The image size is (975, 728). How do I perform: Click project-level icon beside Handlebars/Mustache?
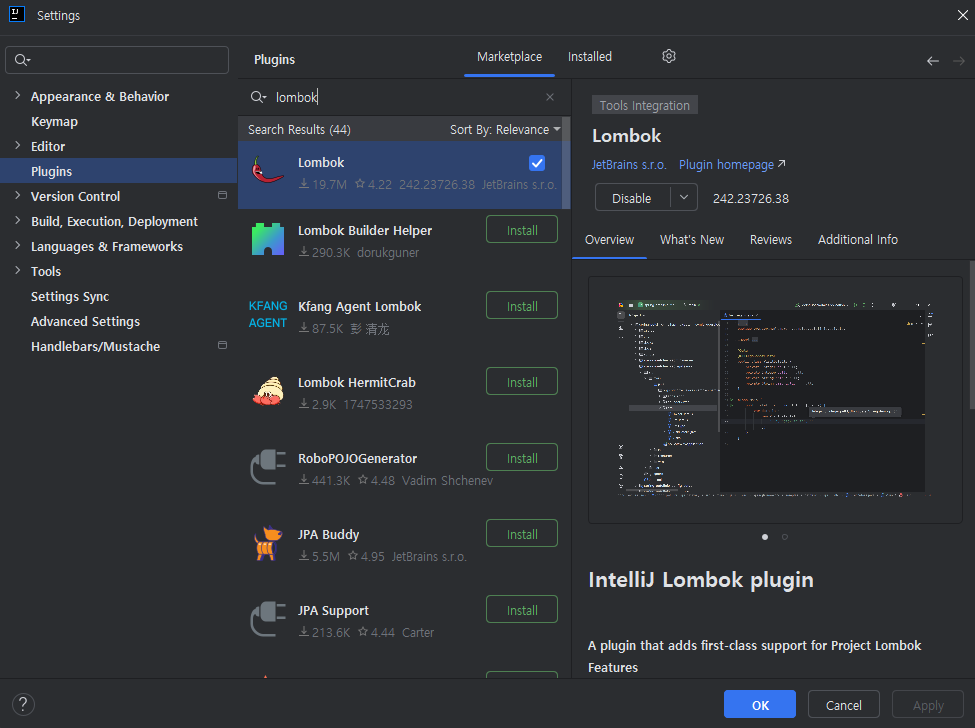click(222, 345)
